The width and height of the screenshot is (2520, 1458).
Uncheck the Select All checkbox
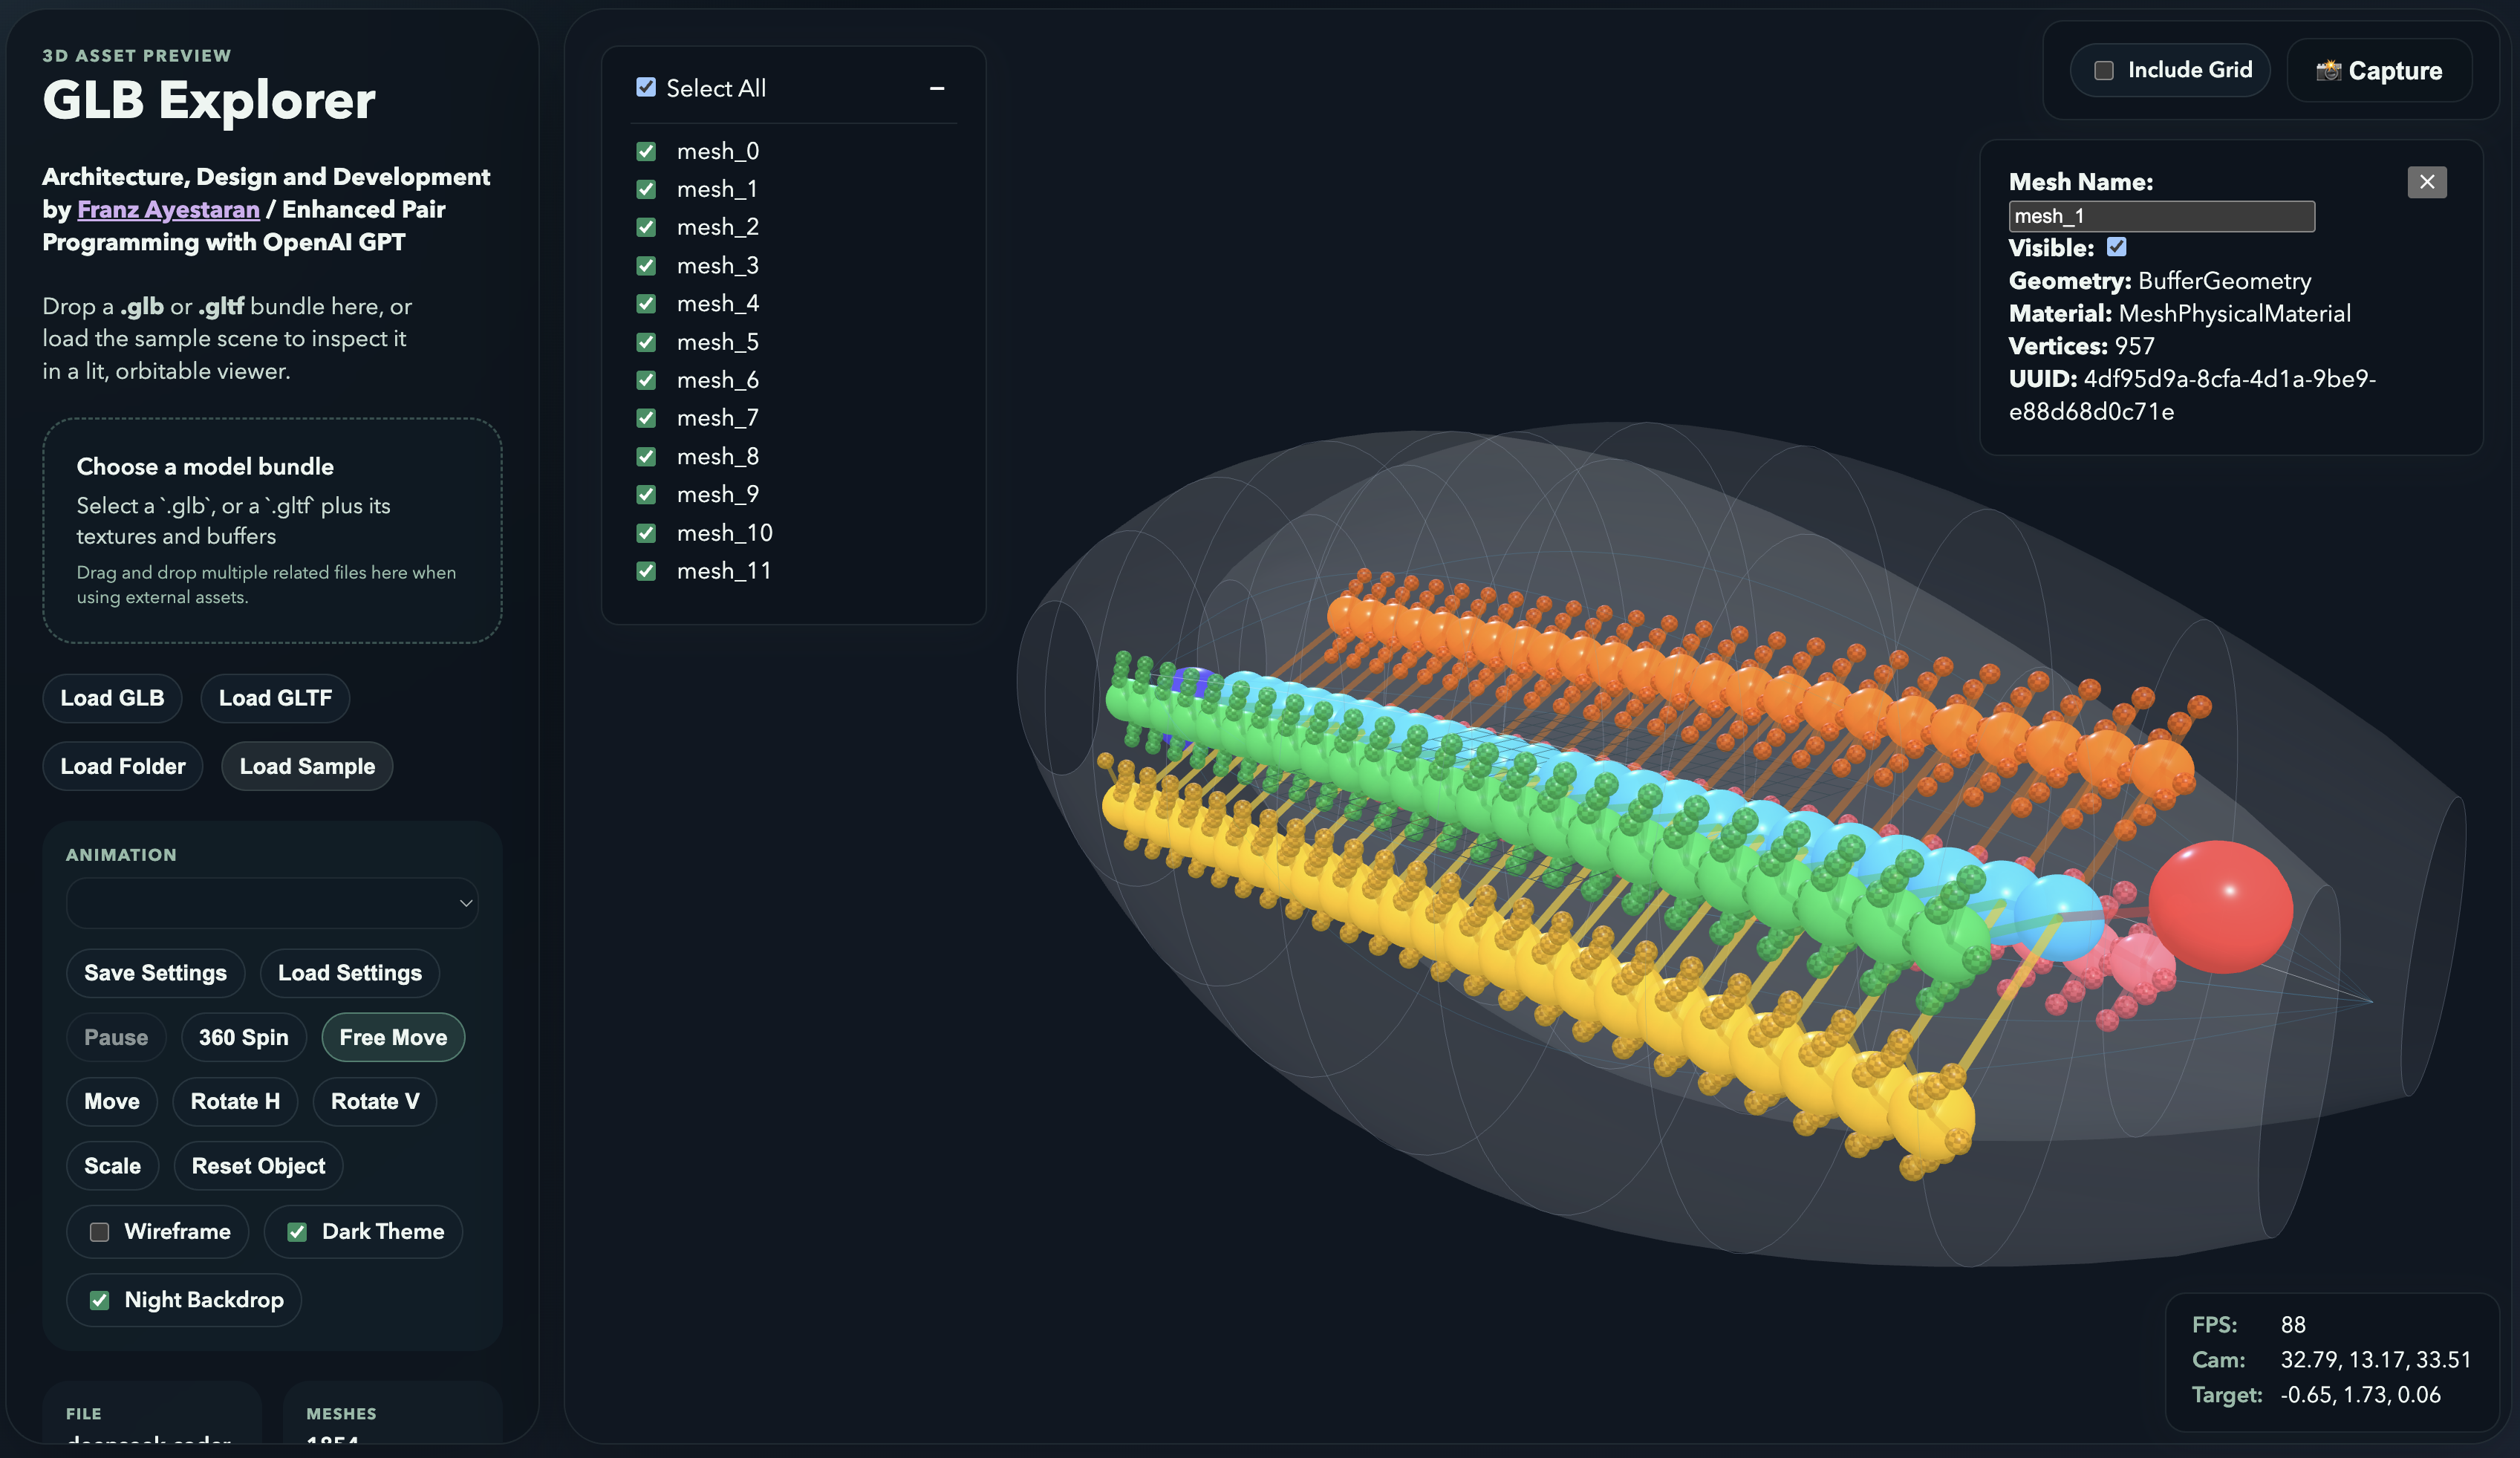646,87
